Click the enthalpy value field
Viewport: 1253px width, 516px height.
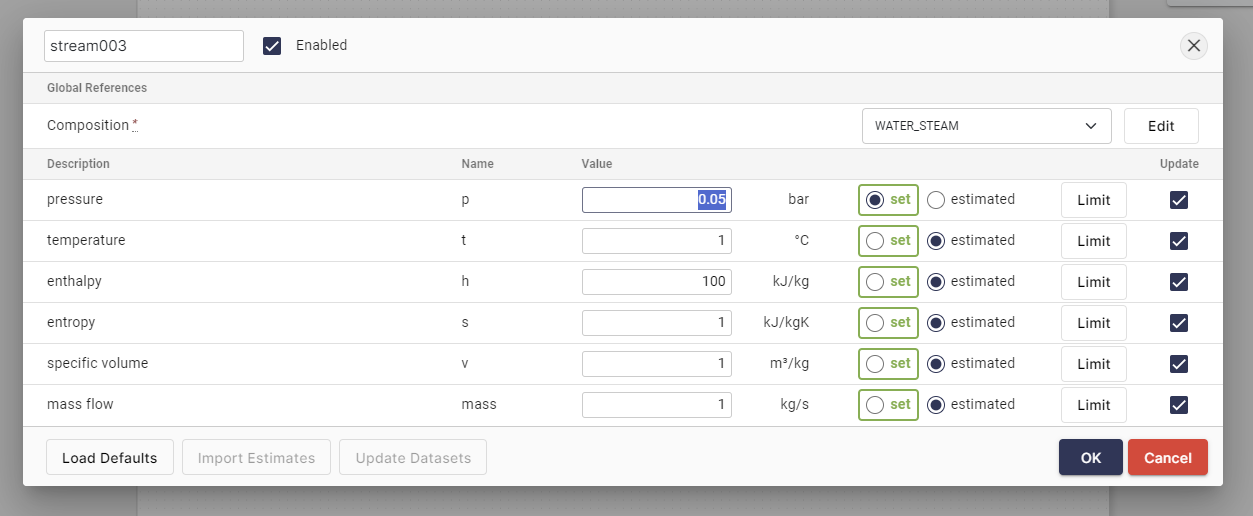[656, 282]
